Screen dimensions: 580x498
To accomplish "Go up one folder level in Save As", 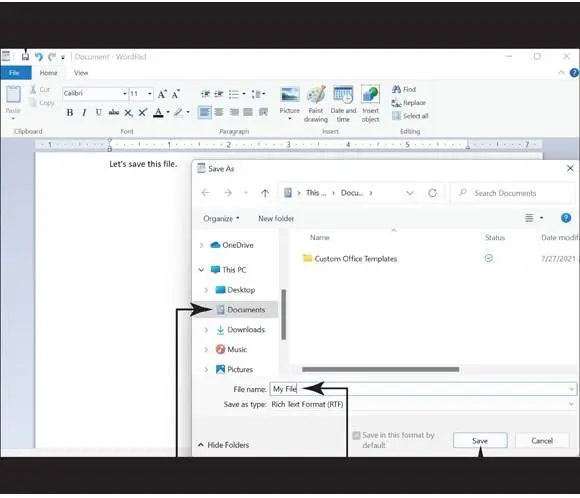I will coord(265,193).
